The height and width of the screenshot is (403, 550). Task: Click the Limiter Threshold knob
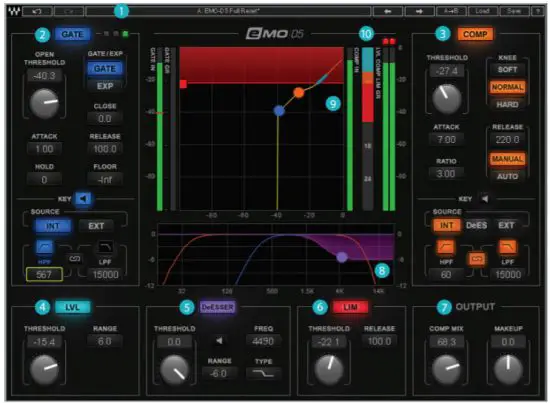(x=329, y=369)
